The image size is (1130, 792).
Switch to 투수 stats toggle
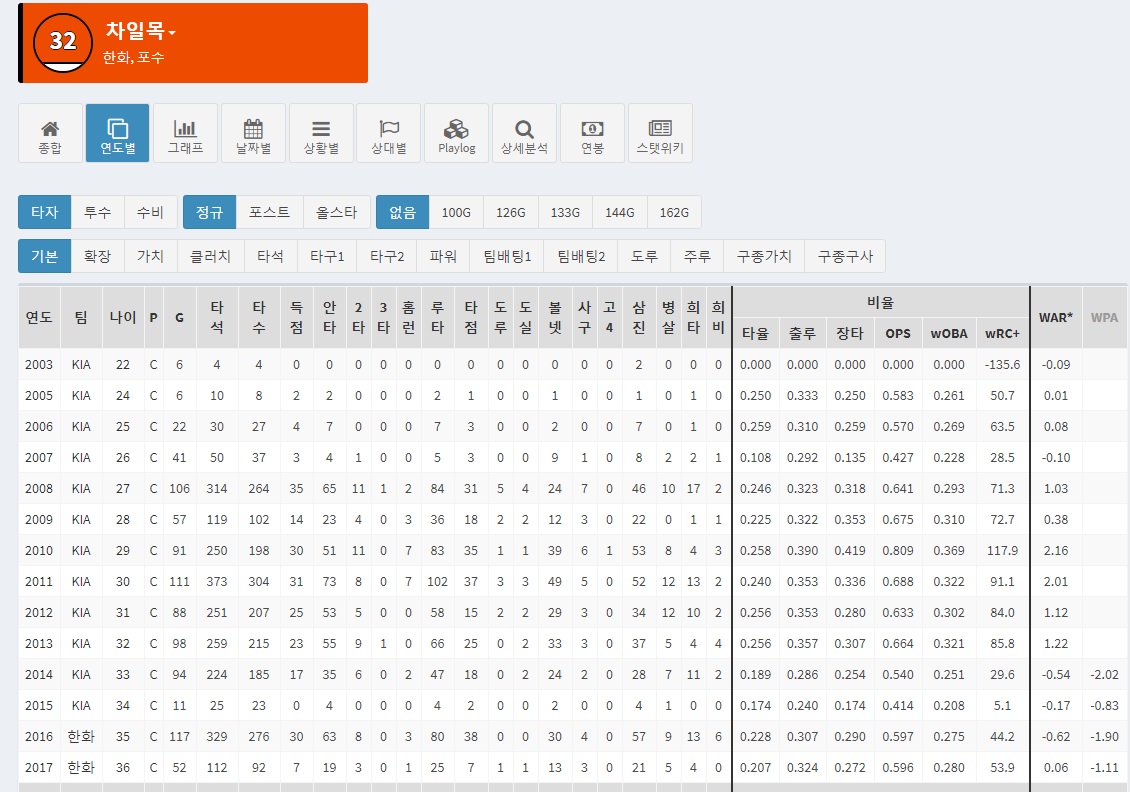(98, 212)
